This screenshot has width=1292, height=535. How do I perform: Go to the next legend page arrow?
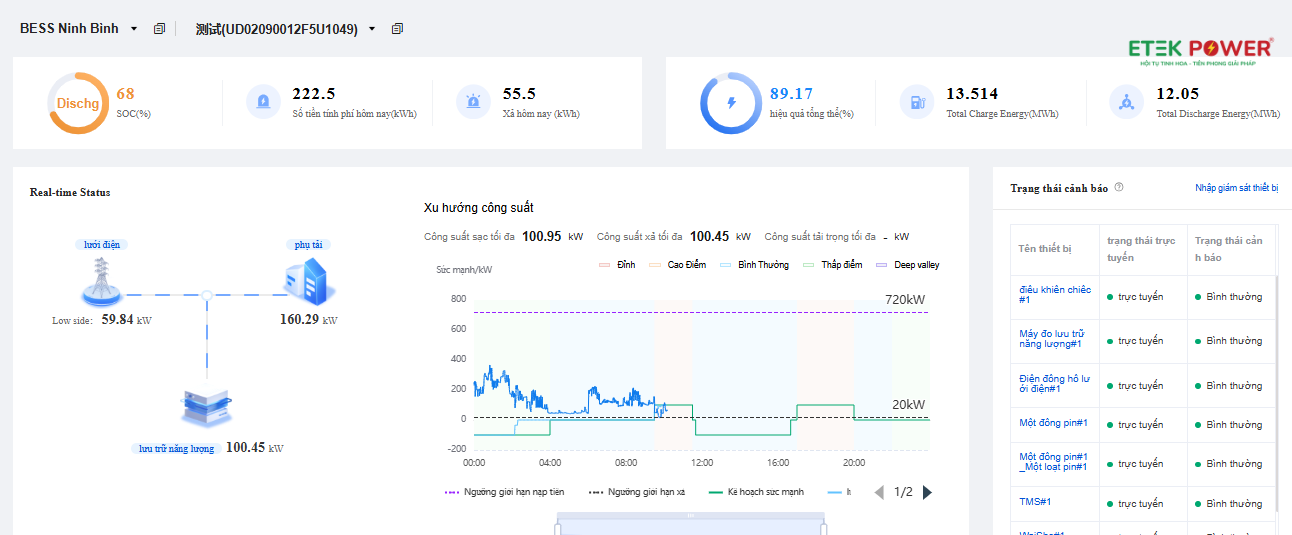click(x=927, y=492)
